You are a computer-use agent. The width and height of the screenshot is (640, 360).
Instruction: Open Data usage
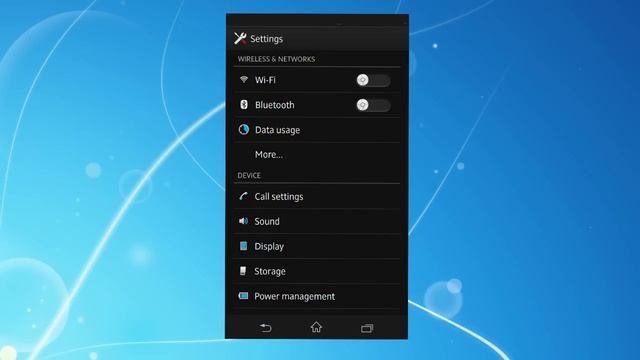pos(317,130)
